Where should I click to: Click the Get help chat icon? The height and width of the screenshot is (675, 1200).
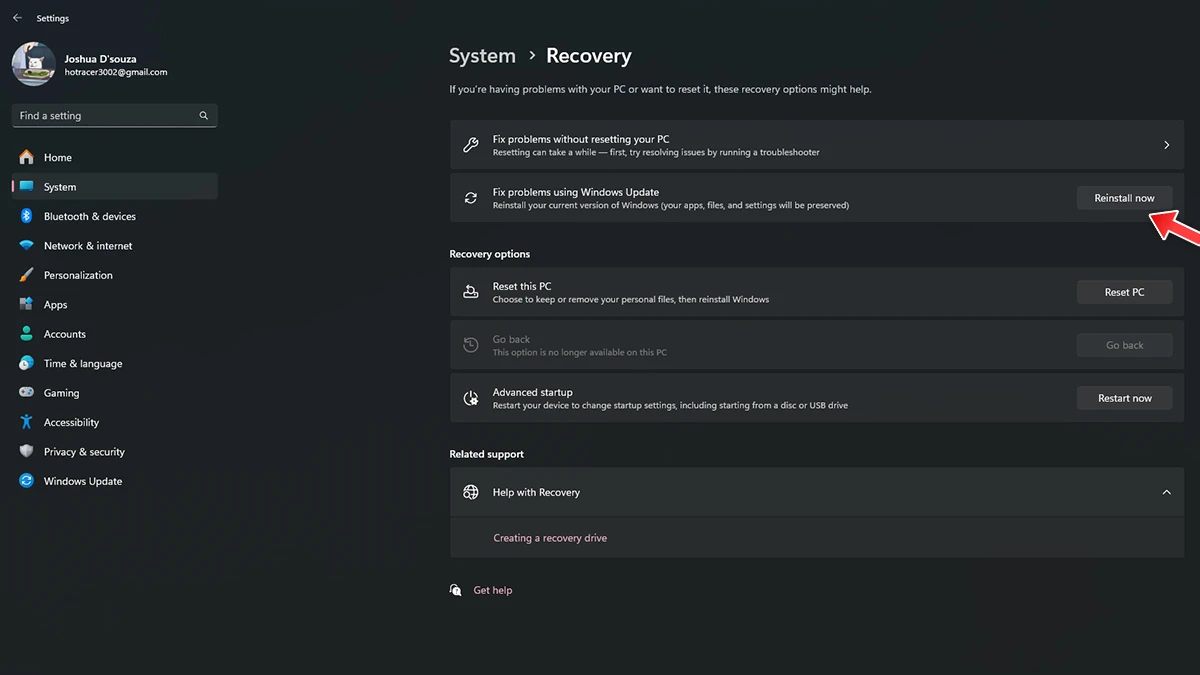click(456, 590)
